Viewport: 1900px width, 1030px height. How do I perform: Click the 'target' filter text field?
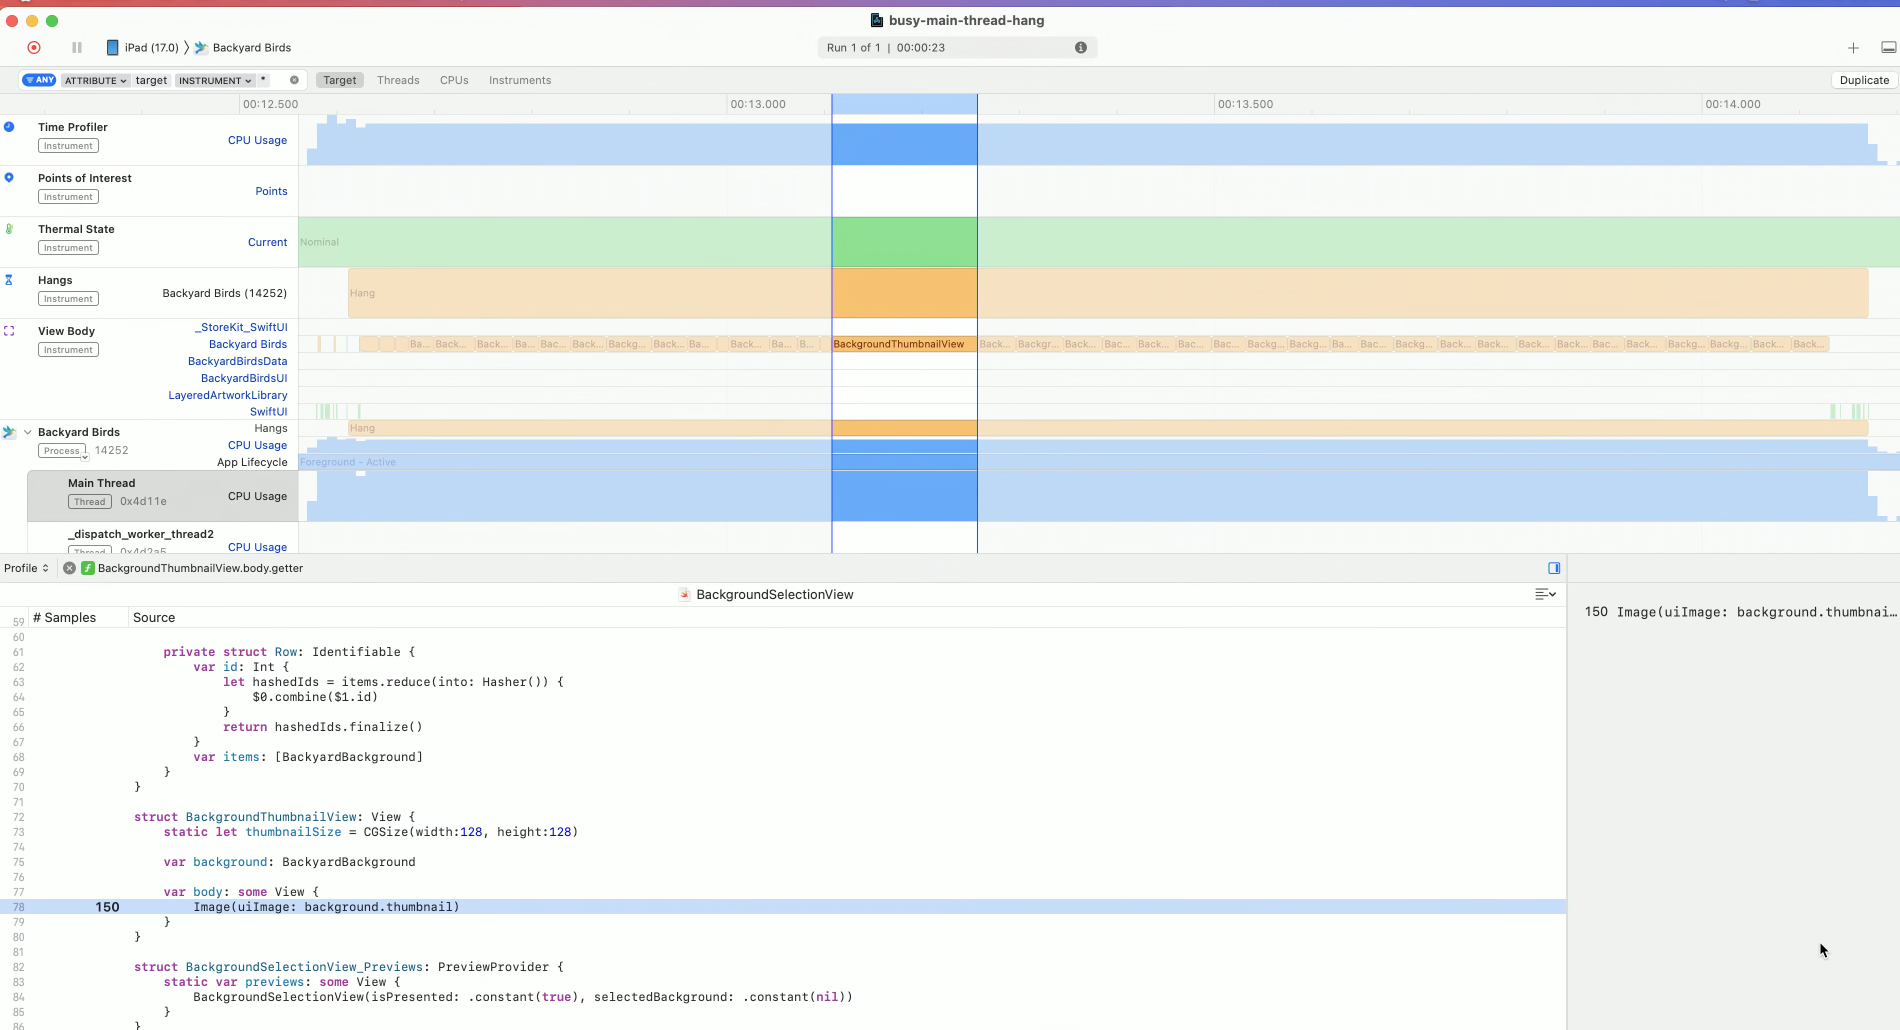click(152, 80)
